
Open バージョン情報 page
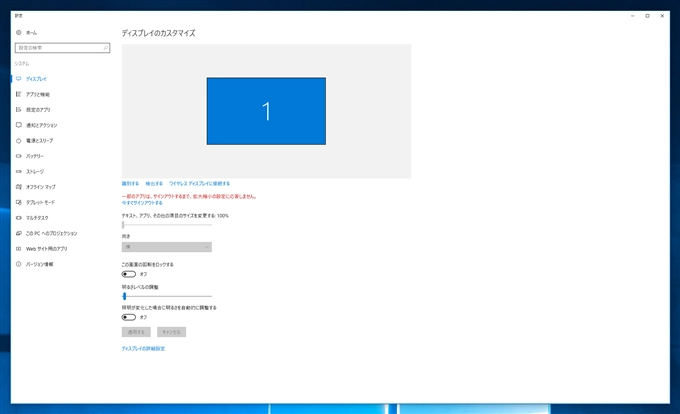point(39,264)
